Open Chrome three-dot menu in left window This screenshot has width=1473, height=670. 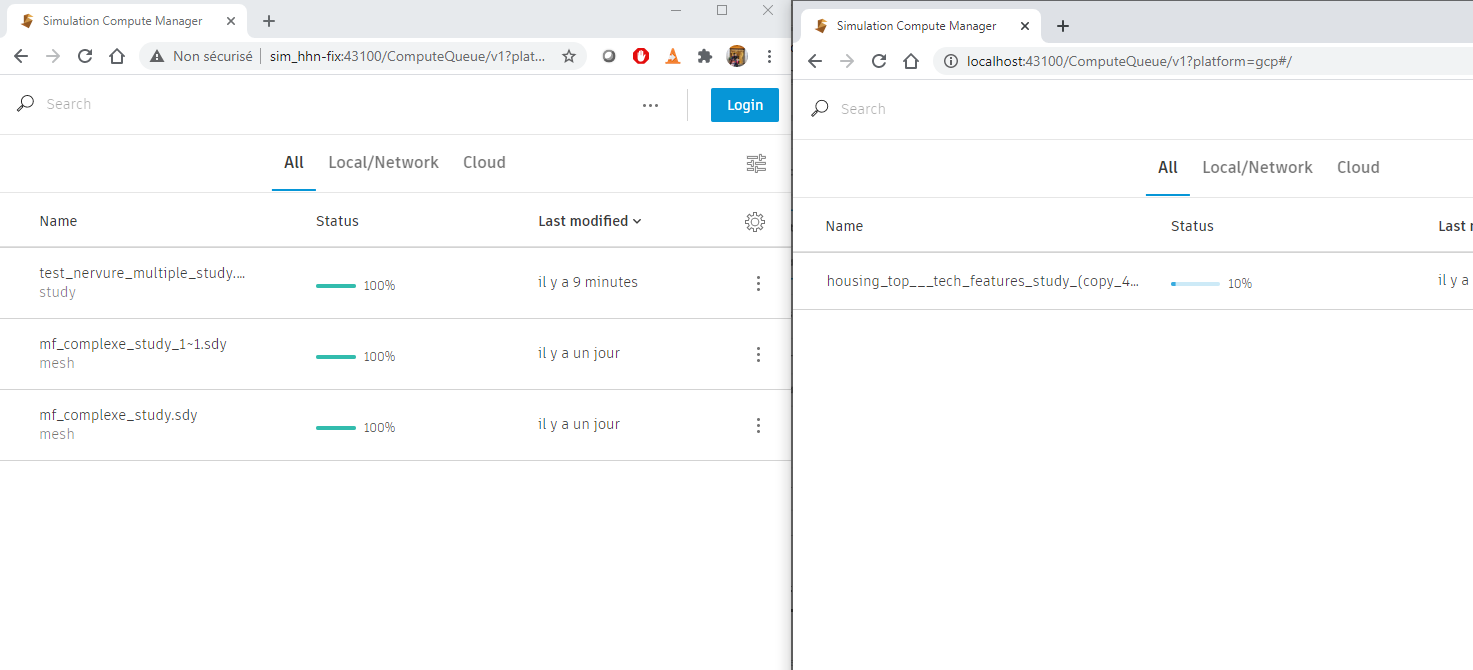tap(769, 57)
